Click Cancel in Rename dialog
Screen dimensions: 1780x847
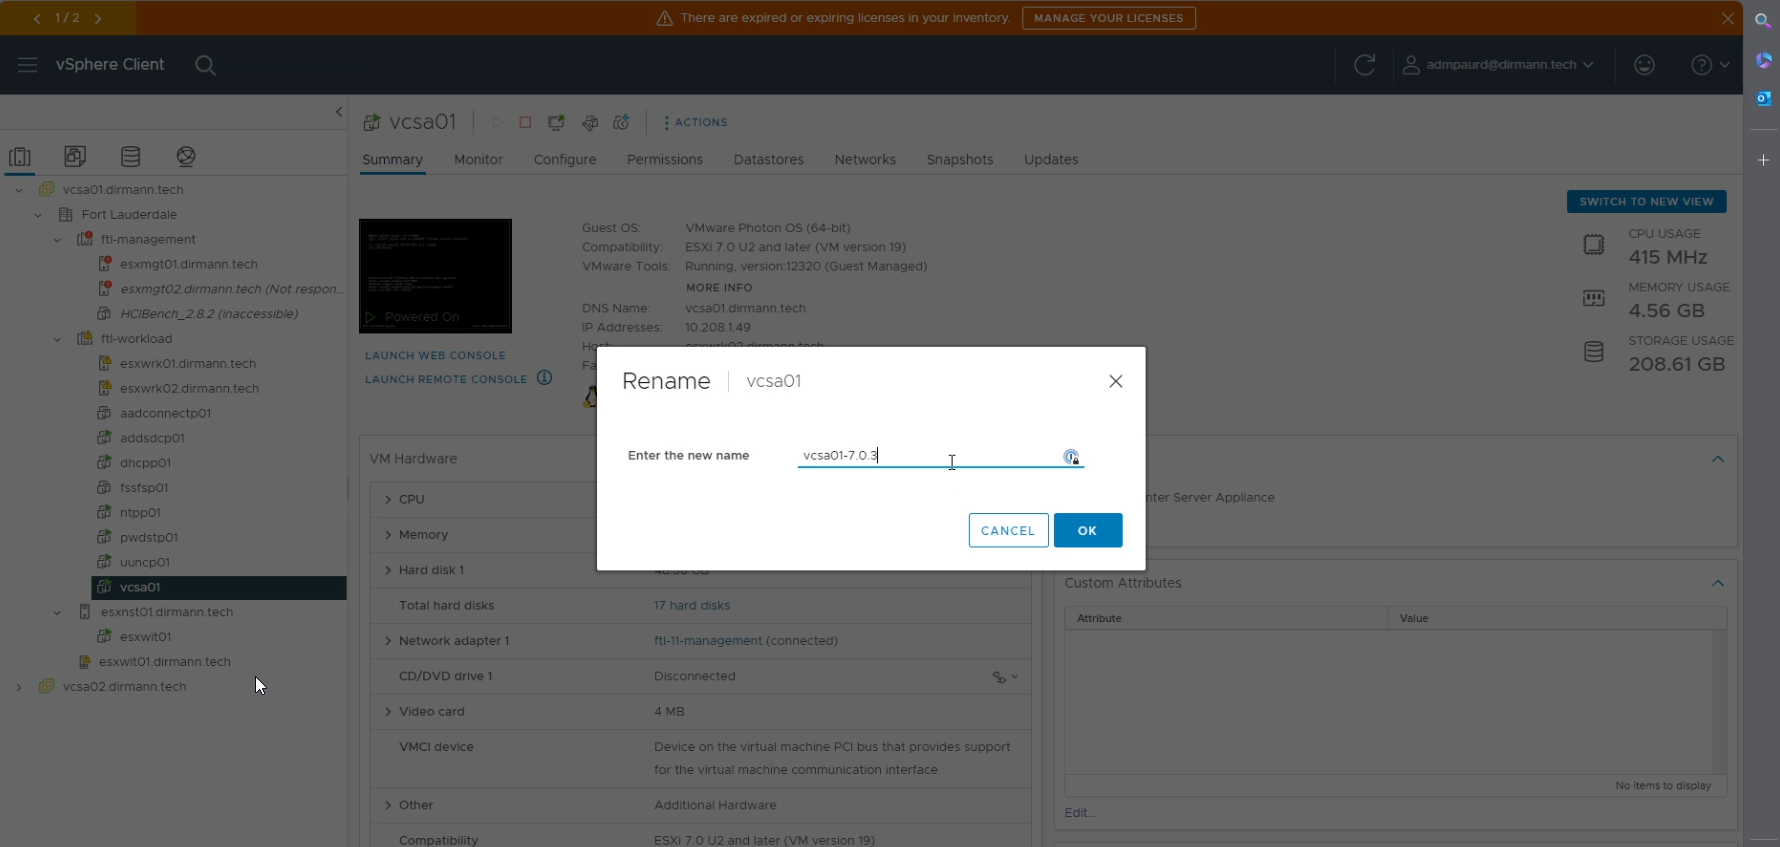click(1008, 531)
